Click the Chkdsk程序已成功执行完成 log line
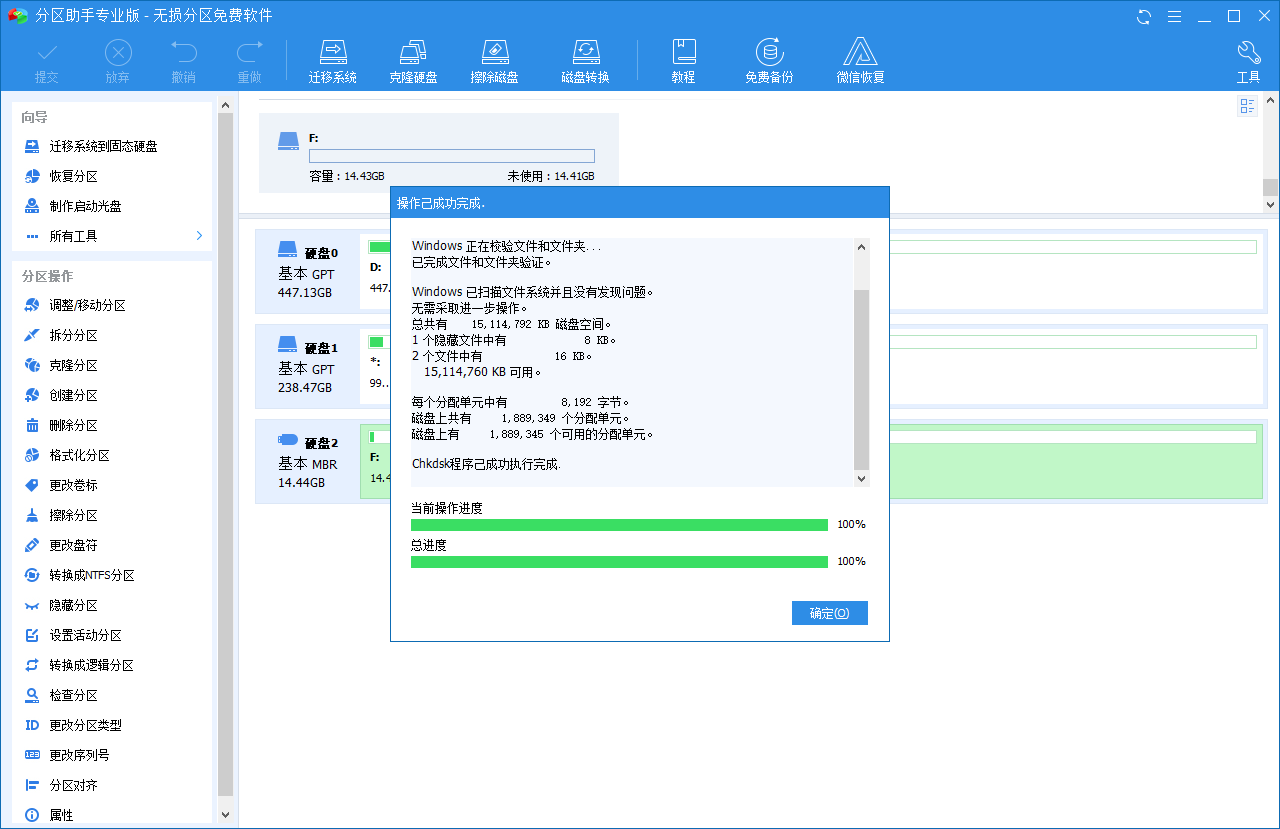Image resolution: width=1280 pixels, height=829 pixels. [x=486, y=464]
